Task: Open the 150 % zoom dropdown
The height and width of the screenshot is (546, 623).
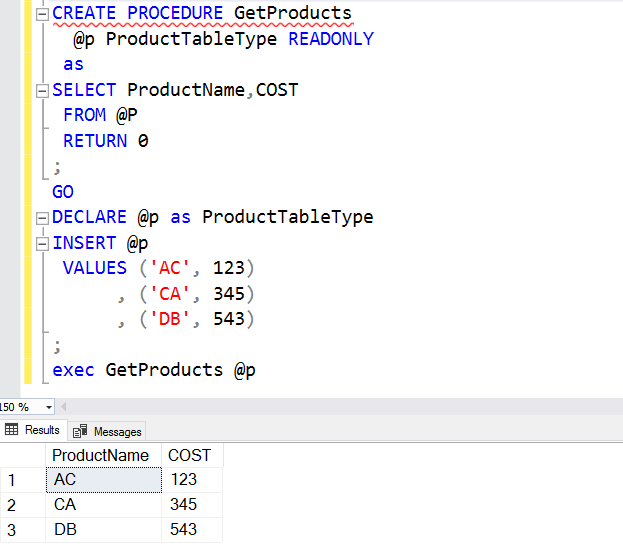Action: pos(49,408)
